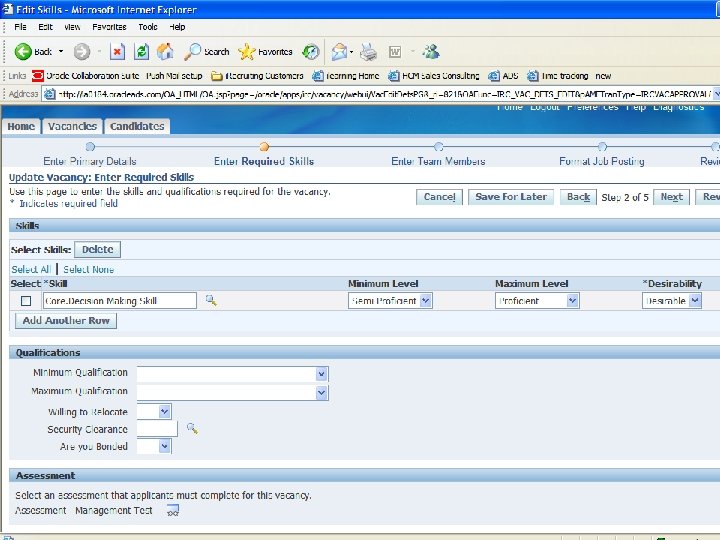720x540 pixels.
Task: Click the Internet Explorer title bar icon
Action: tap(7, 9)
